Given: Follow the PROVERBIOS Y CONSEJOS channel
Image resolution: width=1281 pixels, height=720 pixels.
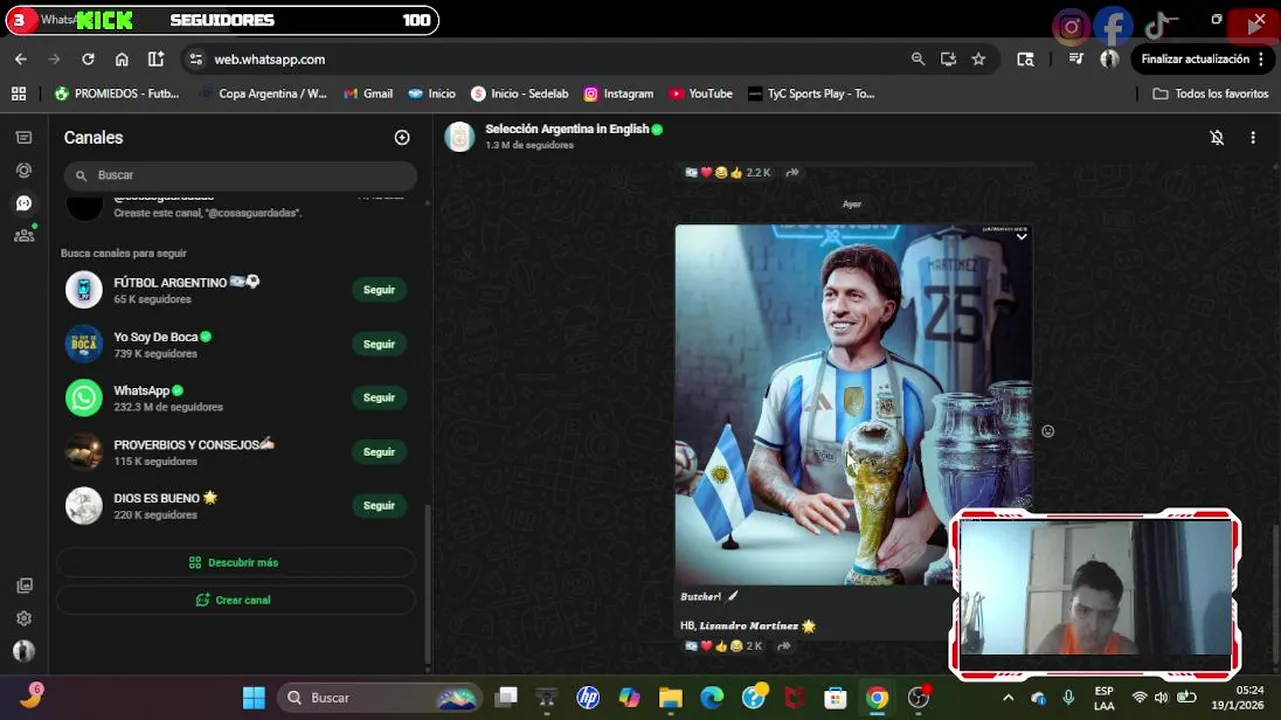Looking at the screenshot, I should click(379, 452).
